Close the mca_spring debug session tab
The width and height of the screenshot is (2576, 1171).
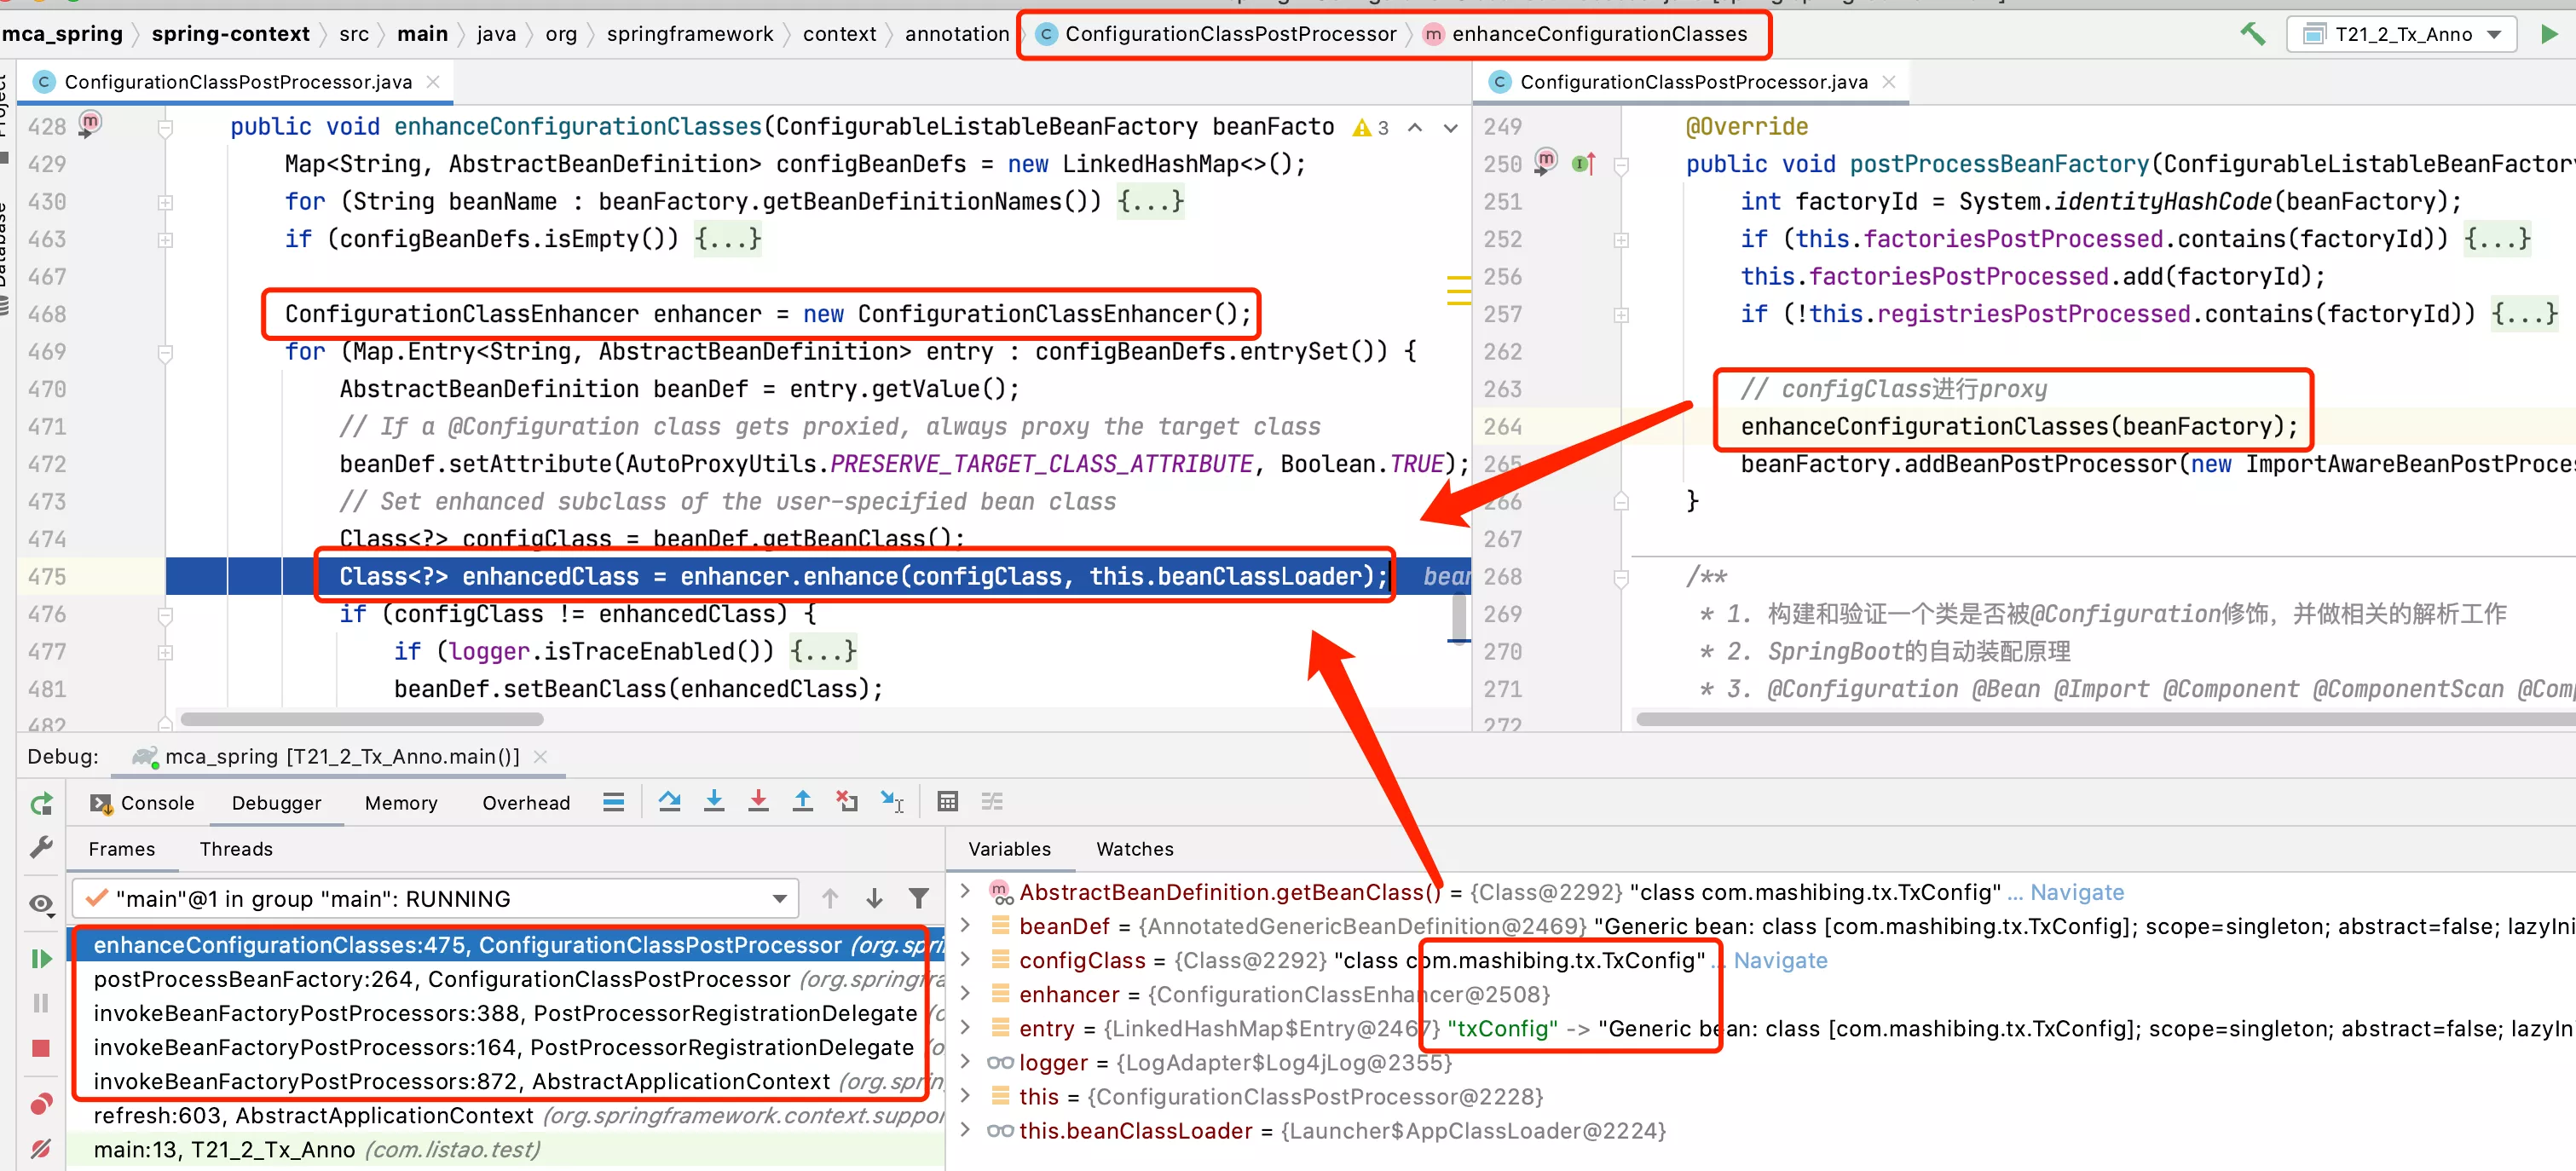click(541, 757)
